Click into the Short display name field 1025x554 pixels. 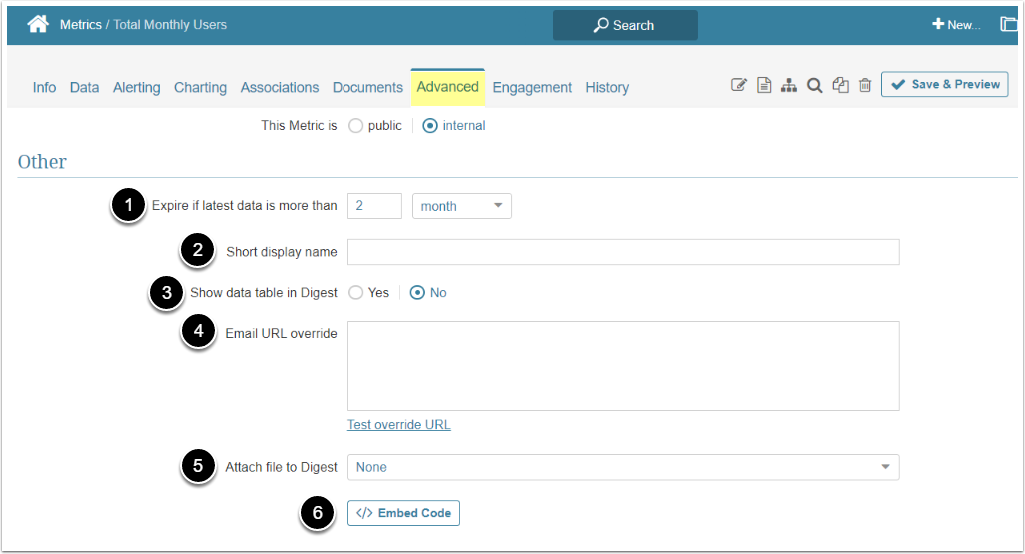[622, 252]
